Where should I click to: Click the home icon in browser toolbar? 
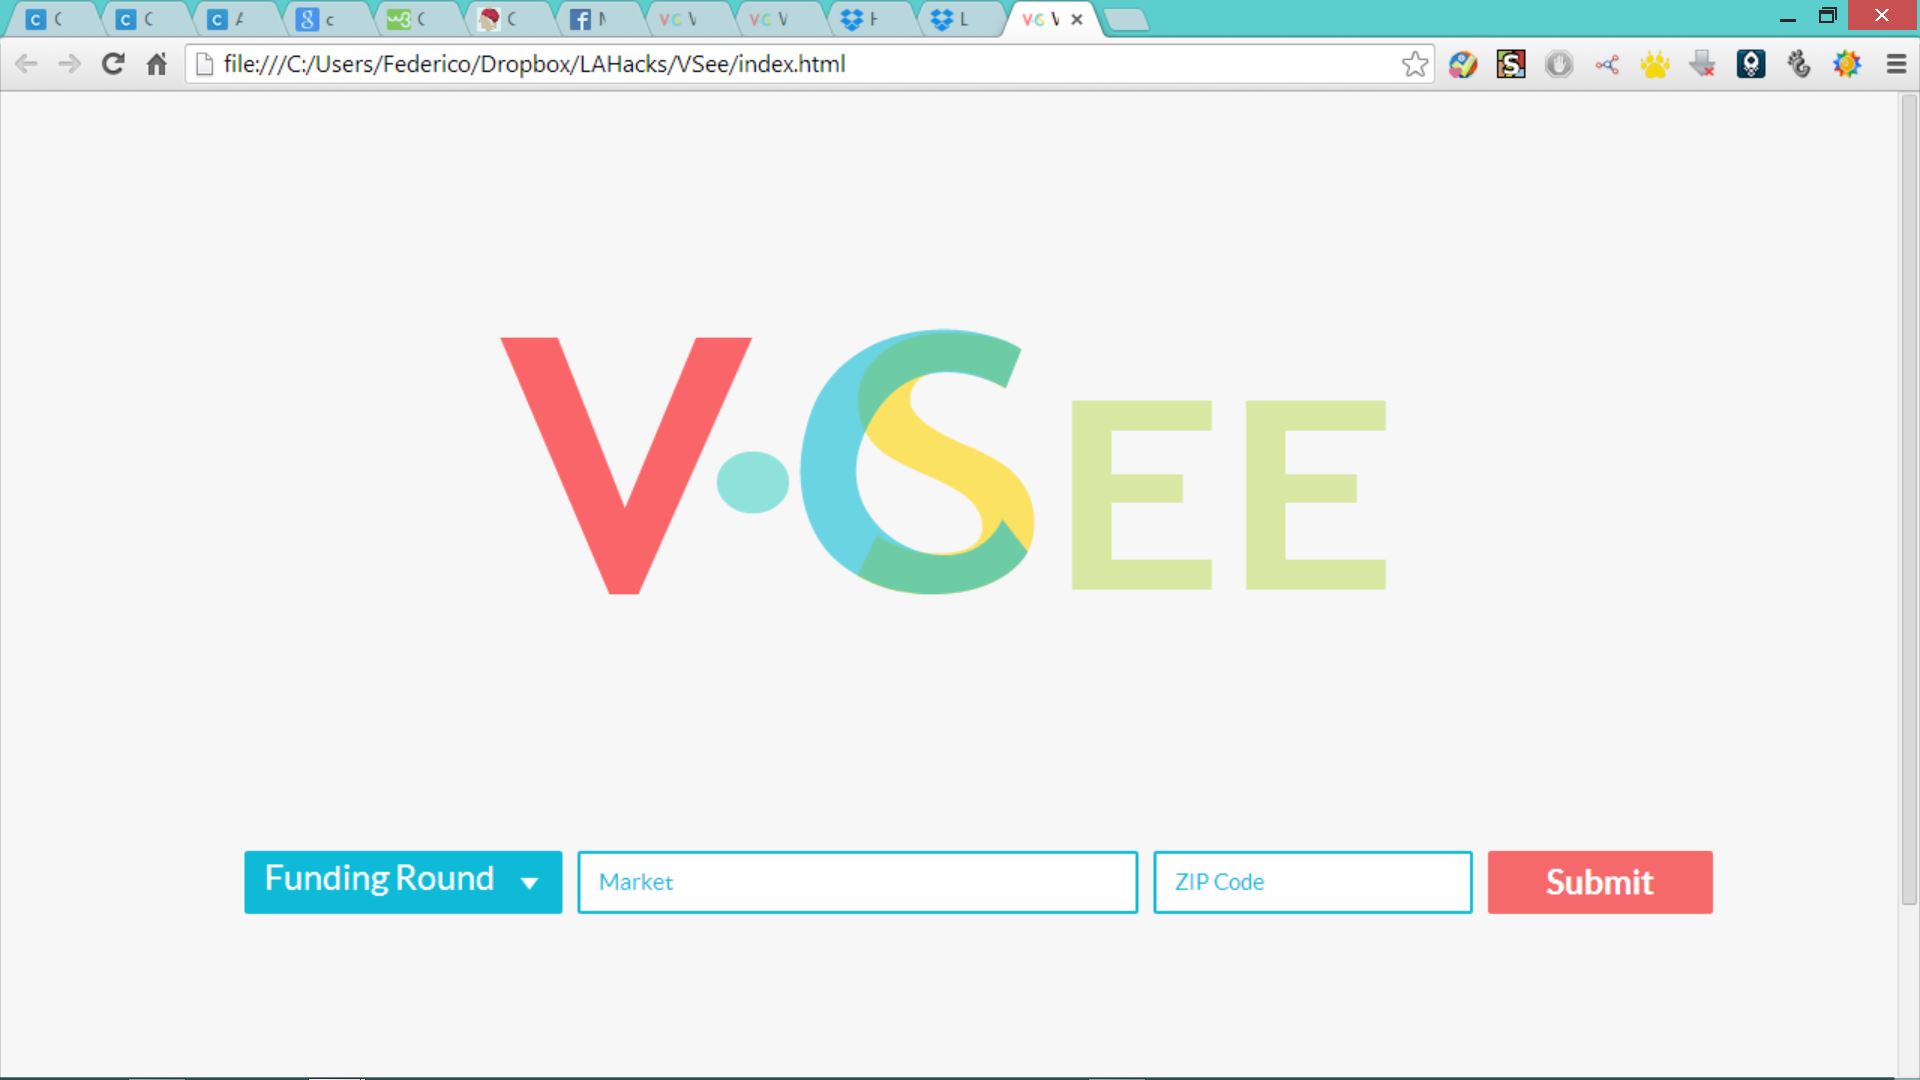point(156,64)
